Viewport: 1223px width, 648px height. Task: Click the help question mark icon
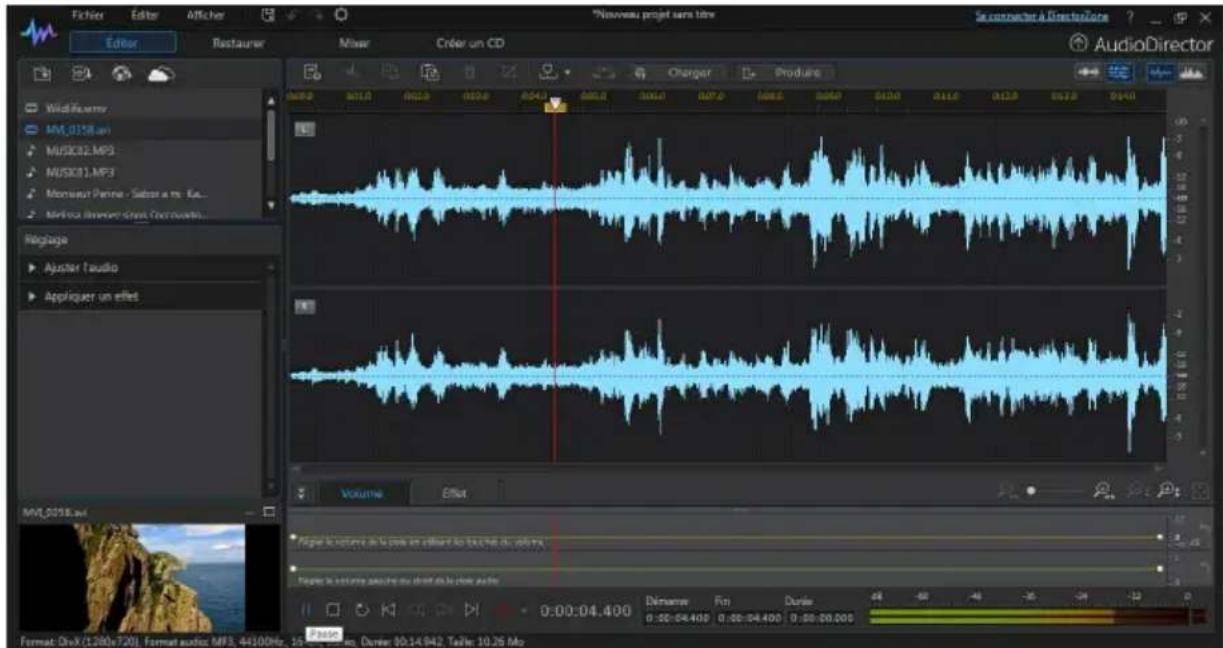(x=1130, y=17)
